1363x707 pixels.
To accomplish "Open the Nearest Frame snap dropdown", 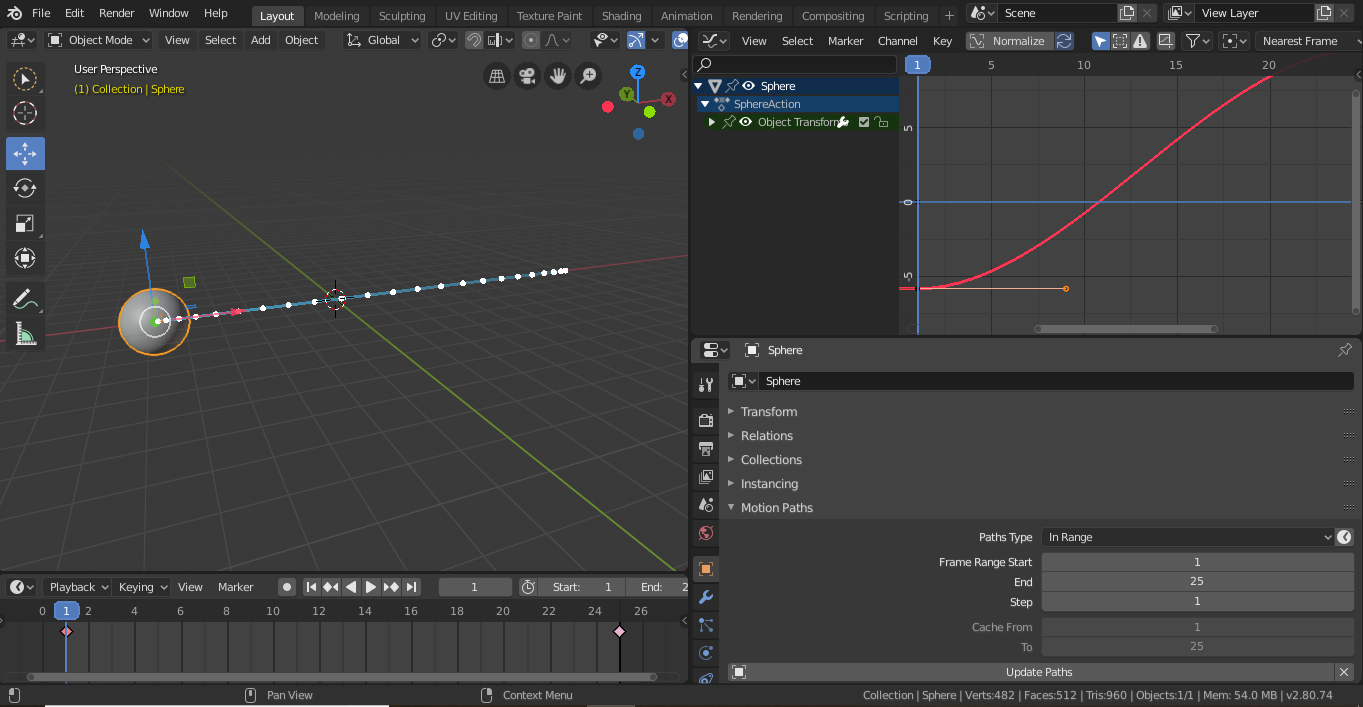I will tap(1306, 41).
